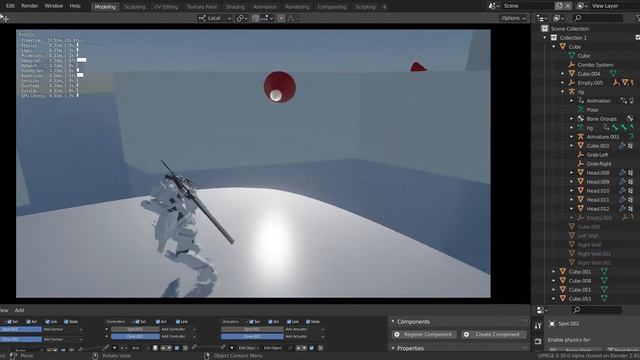Click the rig armature icon

(572, 92)
